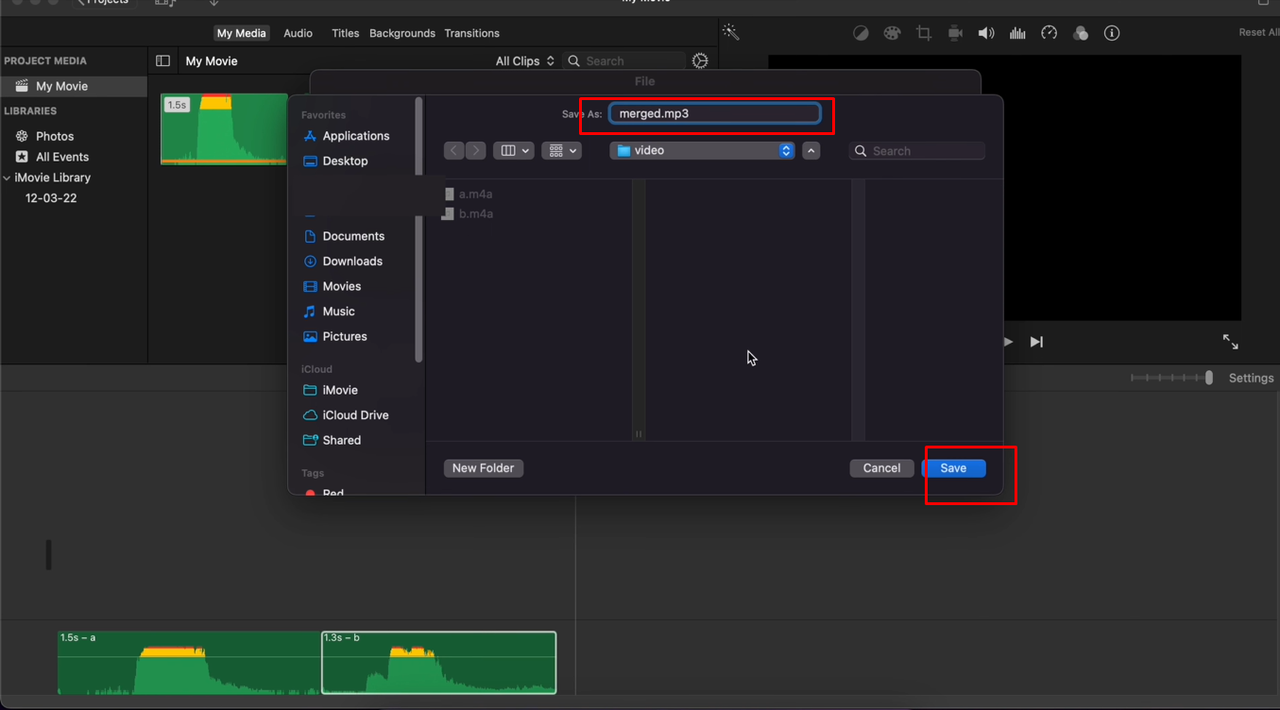
Task: Open Applications in the dialog sidebar
Action: pyautogui.click(x=356, y=136)
